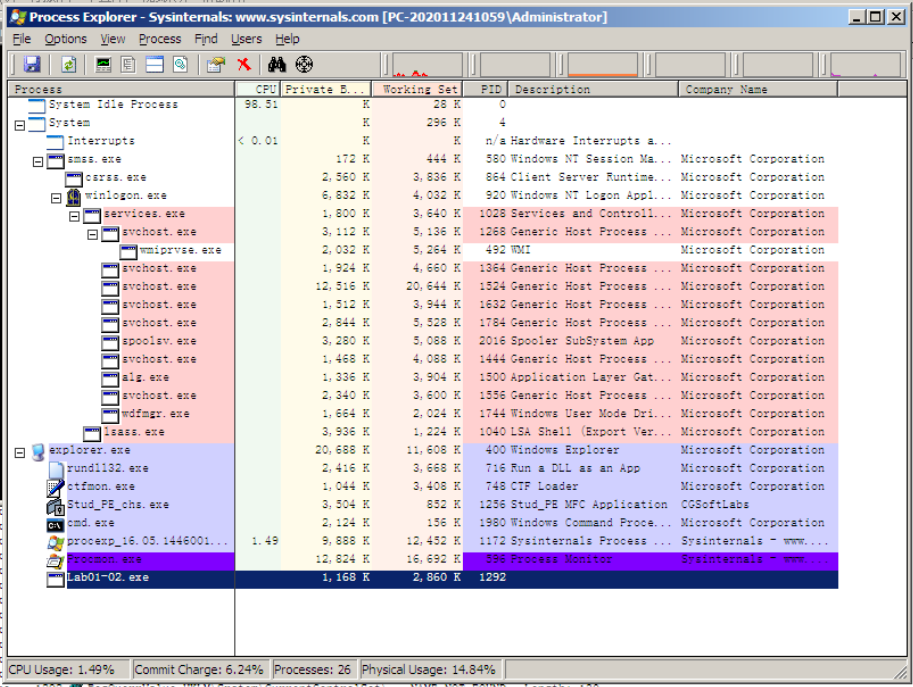Select the lsass.exe process
The width and height of the screenshot is (913, 687).
click(x=423, y=431)
